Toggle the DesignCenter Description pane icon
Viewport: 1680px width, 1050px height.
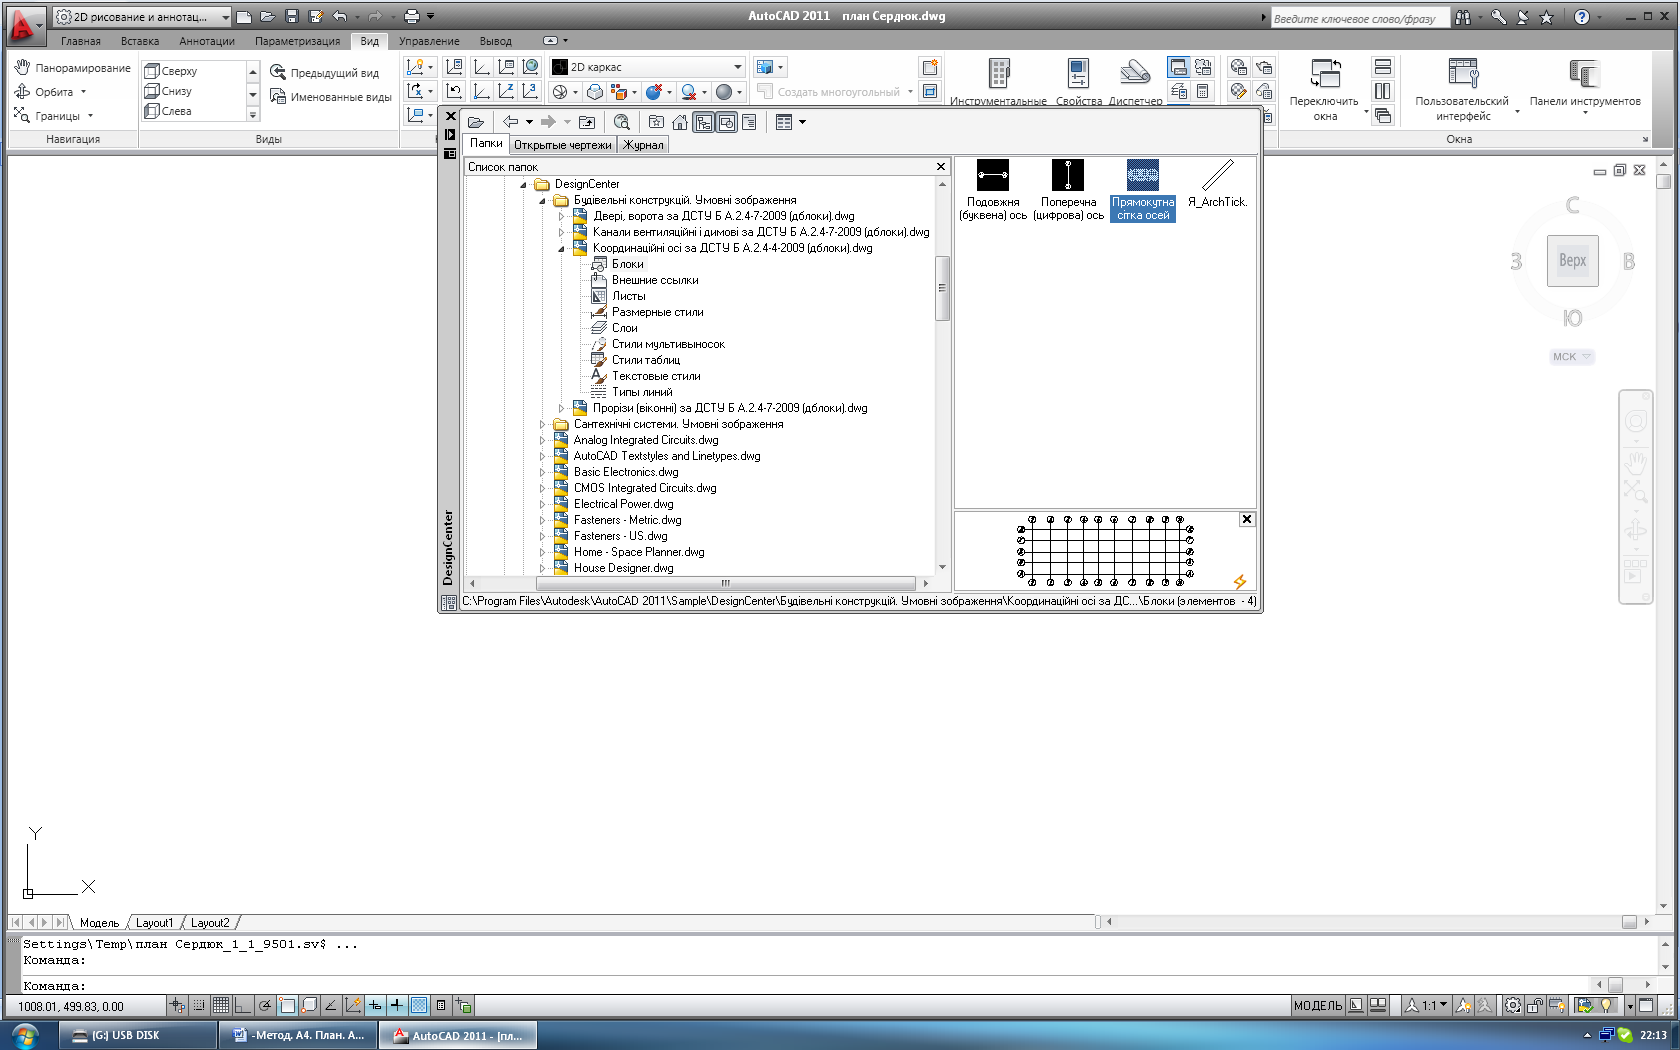point(749,122)
